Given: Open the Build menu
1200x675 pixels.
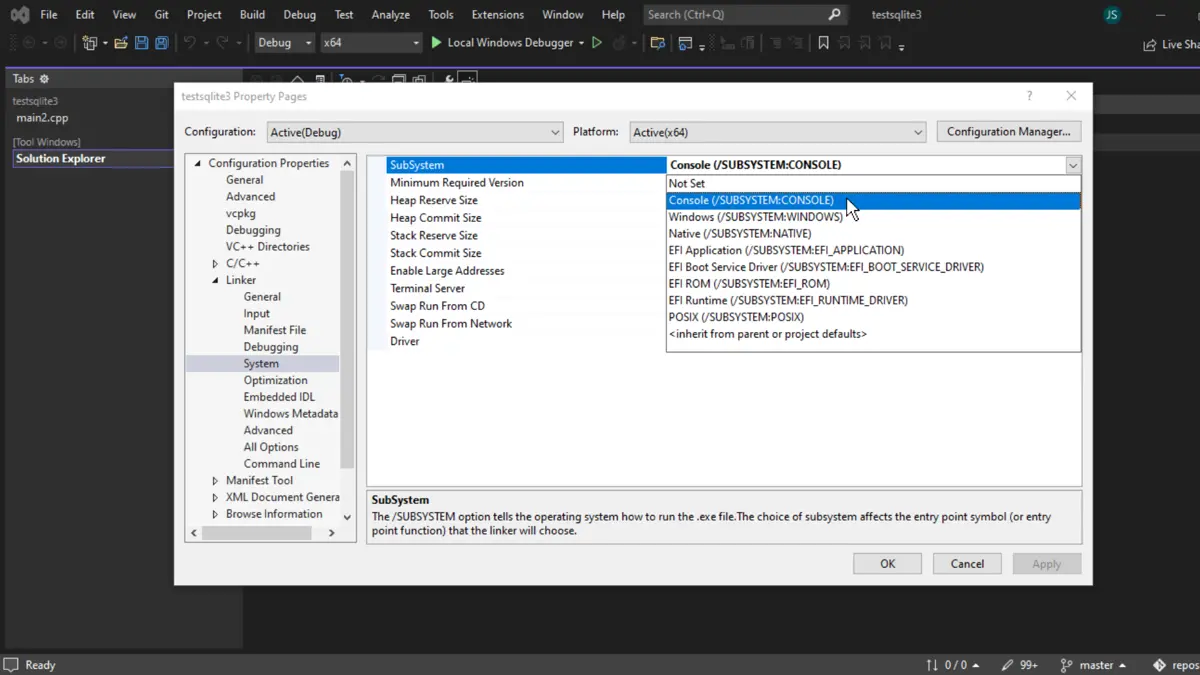Looking at the screenshot, I should (x=252, y=15).
